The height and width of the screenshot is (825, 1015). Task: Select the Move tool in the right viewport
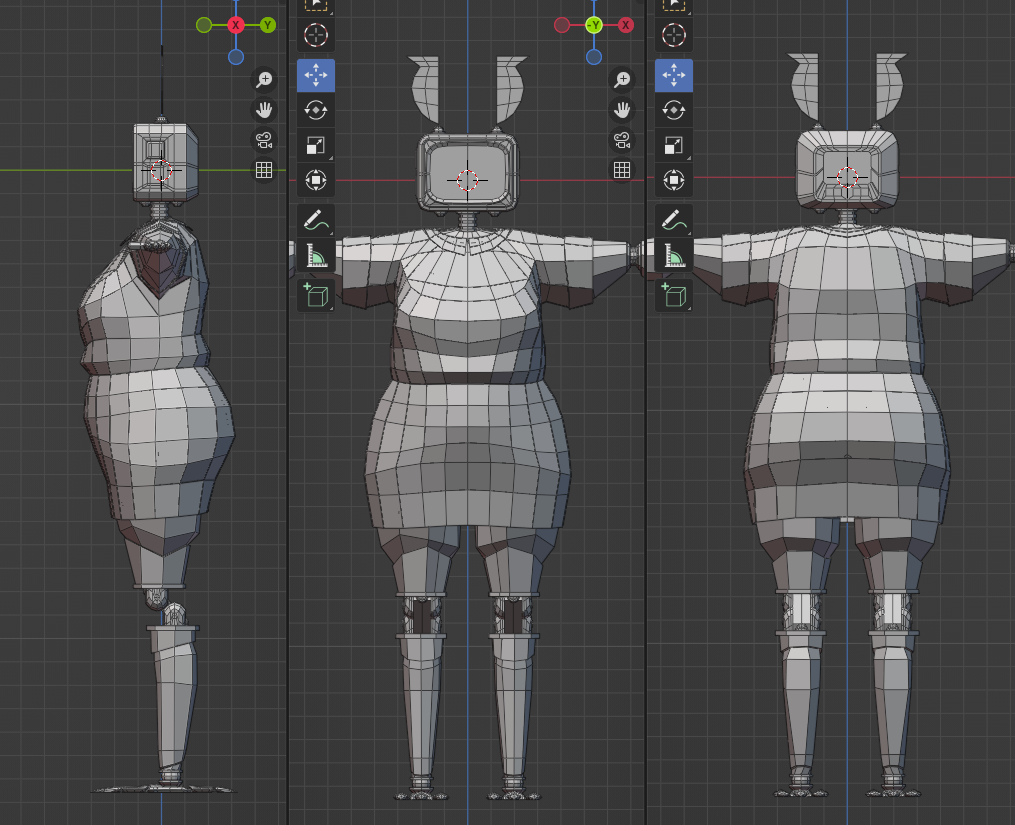[674, 75]
